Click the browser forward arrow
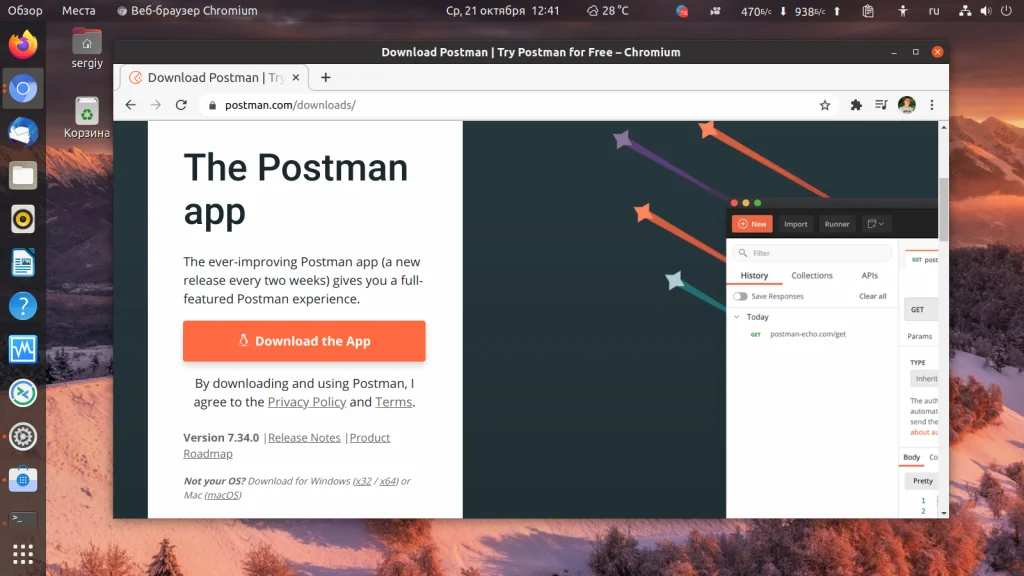 pos(155,105)
